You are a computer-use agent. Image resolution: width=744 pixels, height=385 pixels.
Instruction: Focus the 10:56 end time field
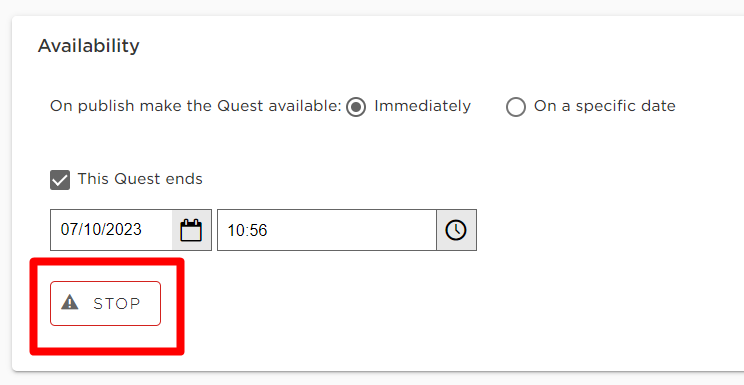327,230
